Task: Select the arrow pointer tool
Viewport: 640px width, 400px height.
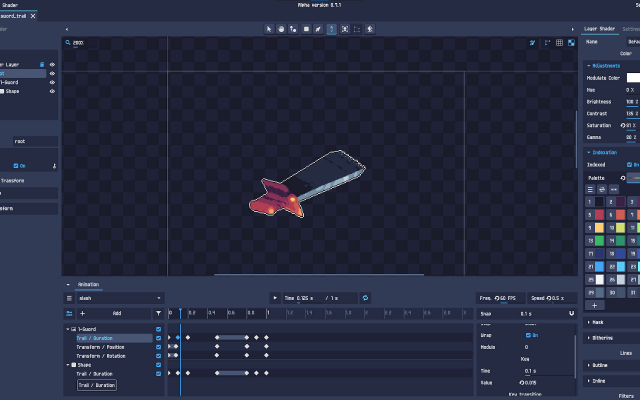Action: coord(269,29)
